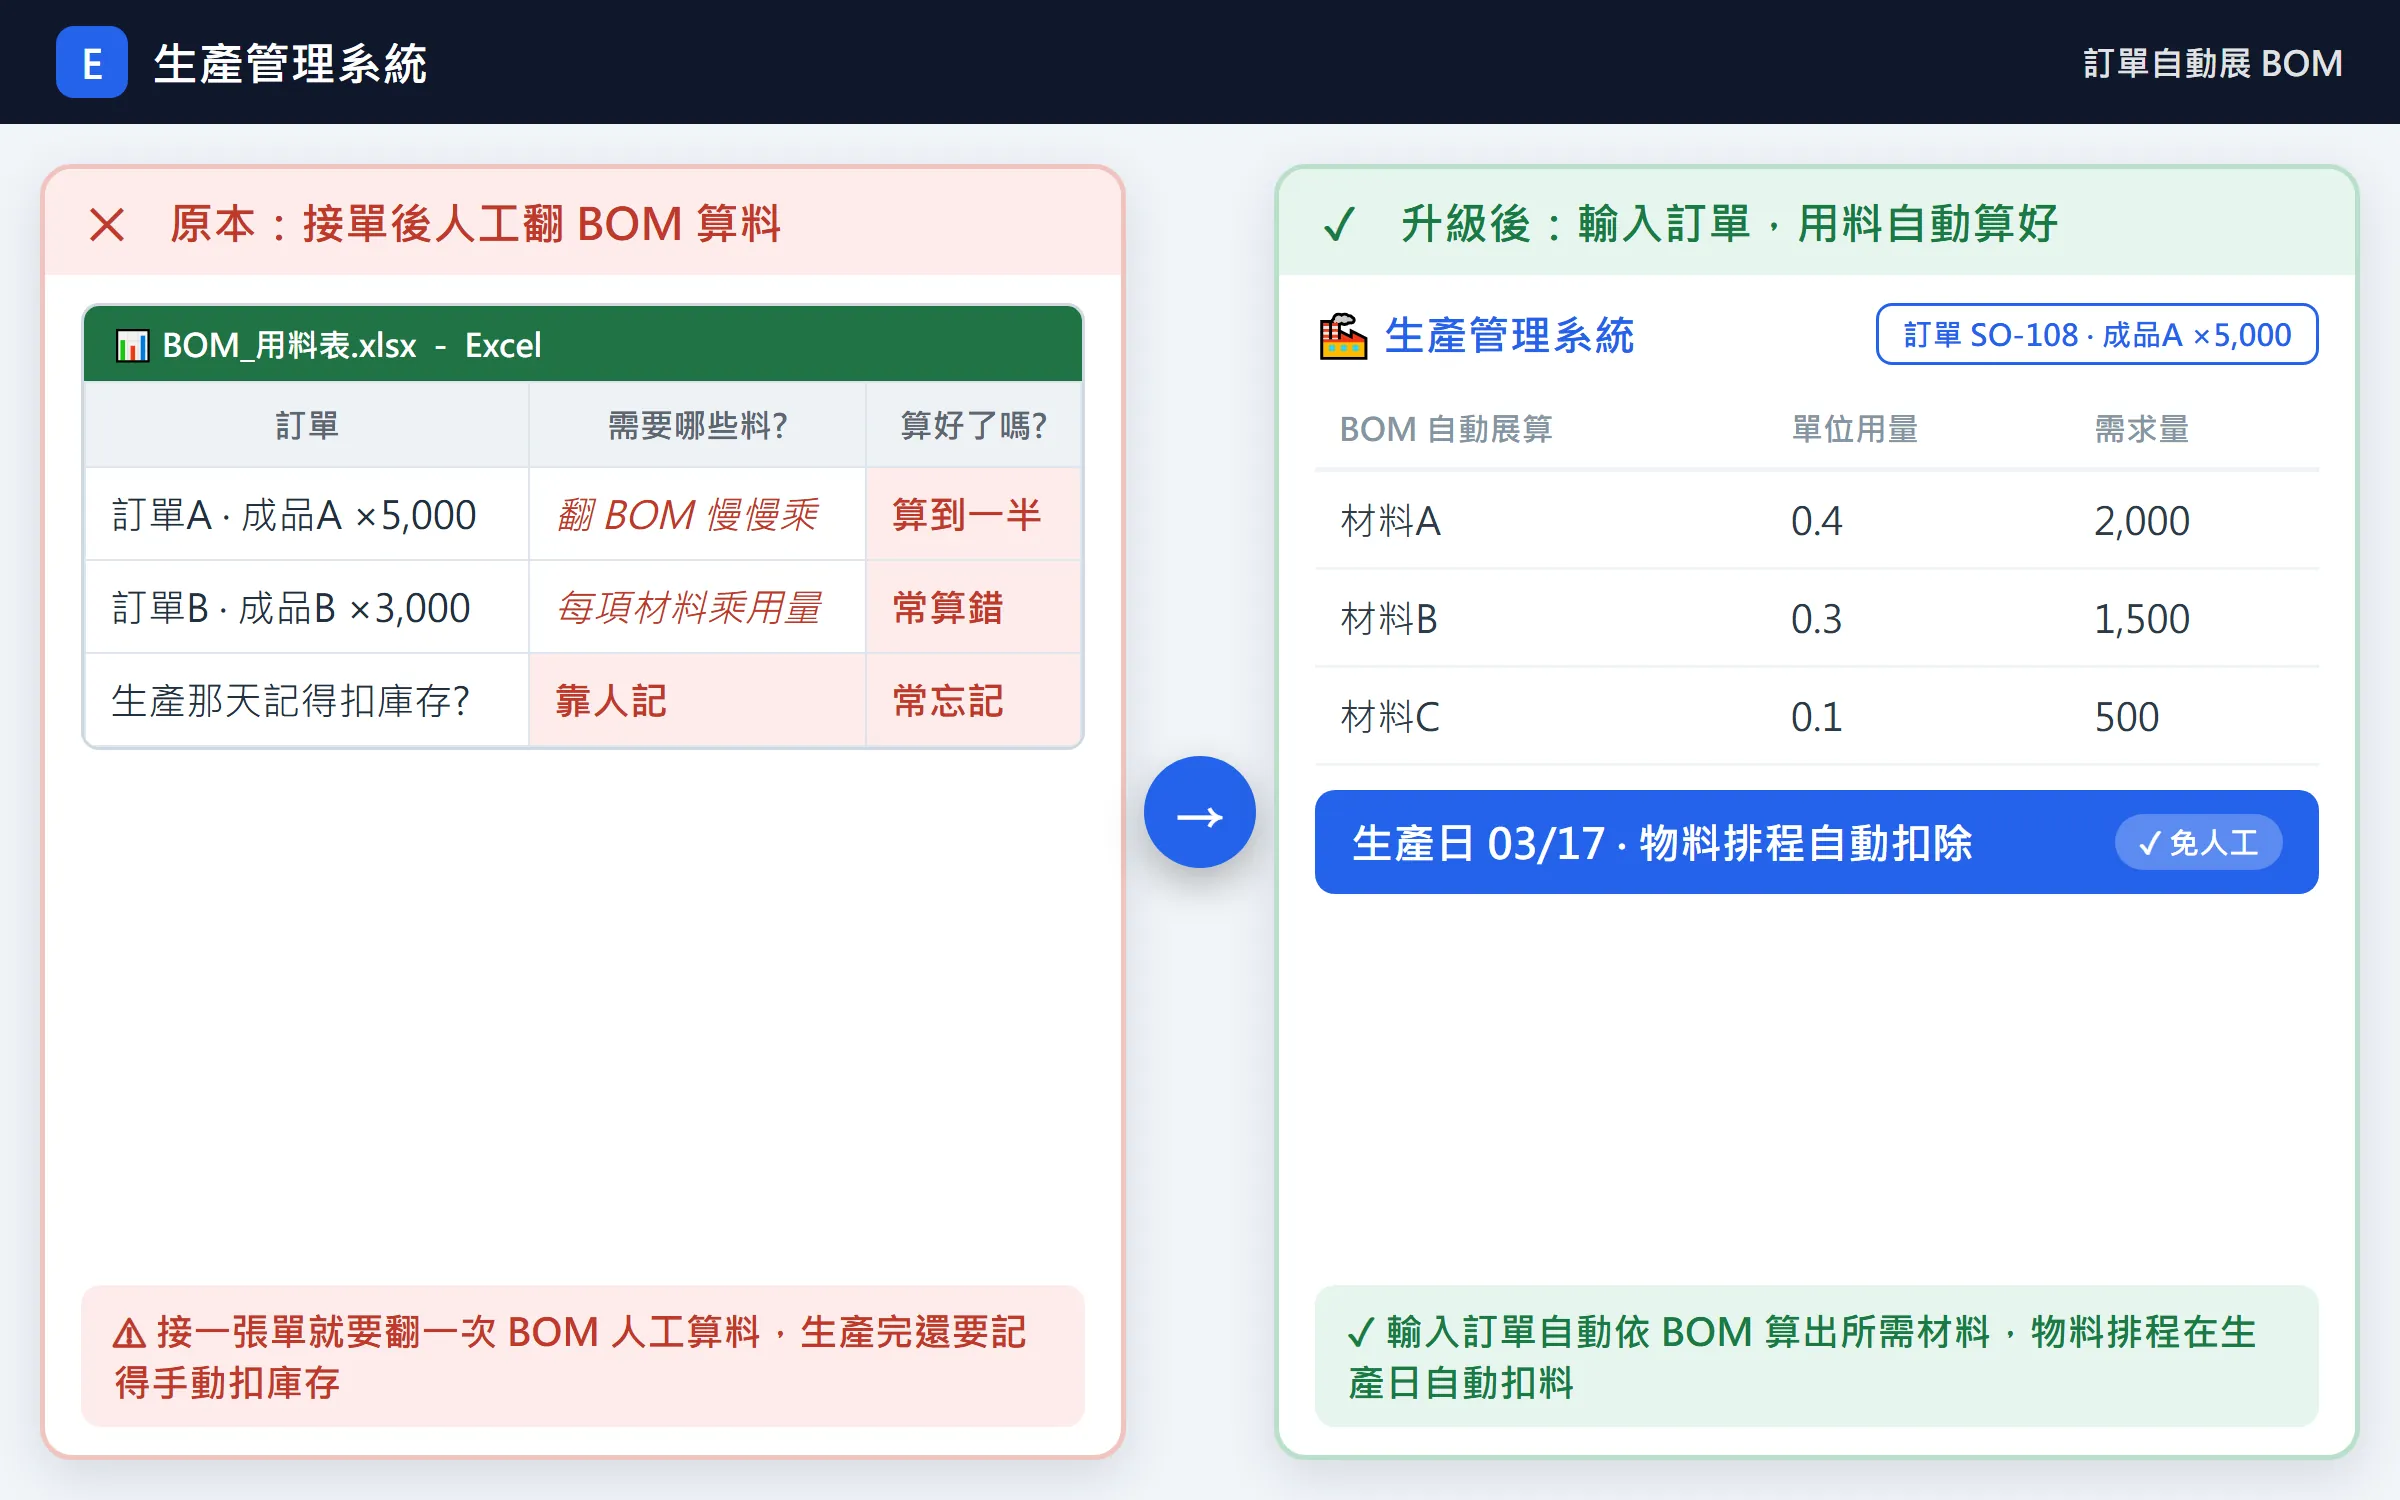Select the 材料B row label
Image resolution: width=2400 pixels, height=1500 pixels.
(1388, 619)
